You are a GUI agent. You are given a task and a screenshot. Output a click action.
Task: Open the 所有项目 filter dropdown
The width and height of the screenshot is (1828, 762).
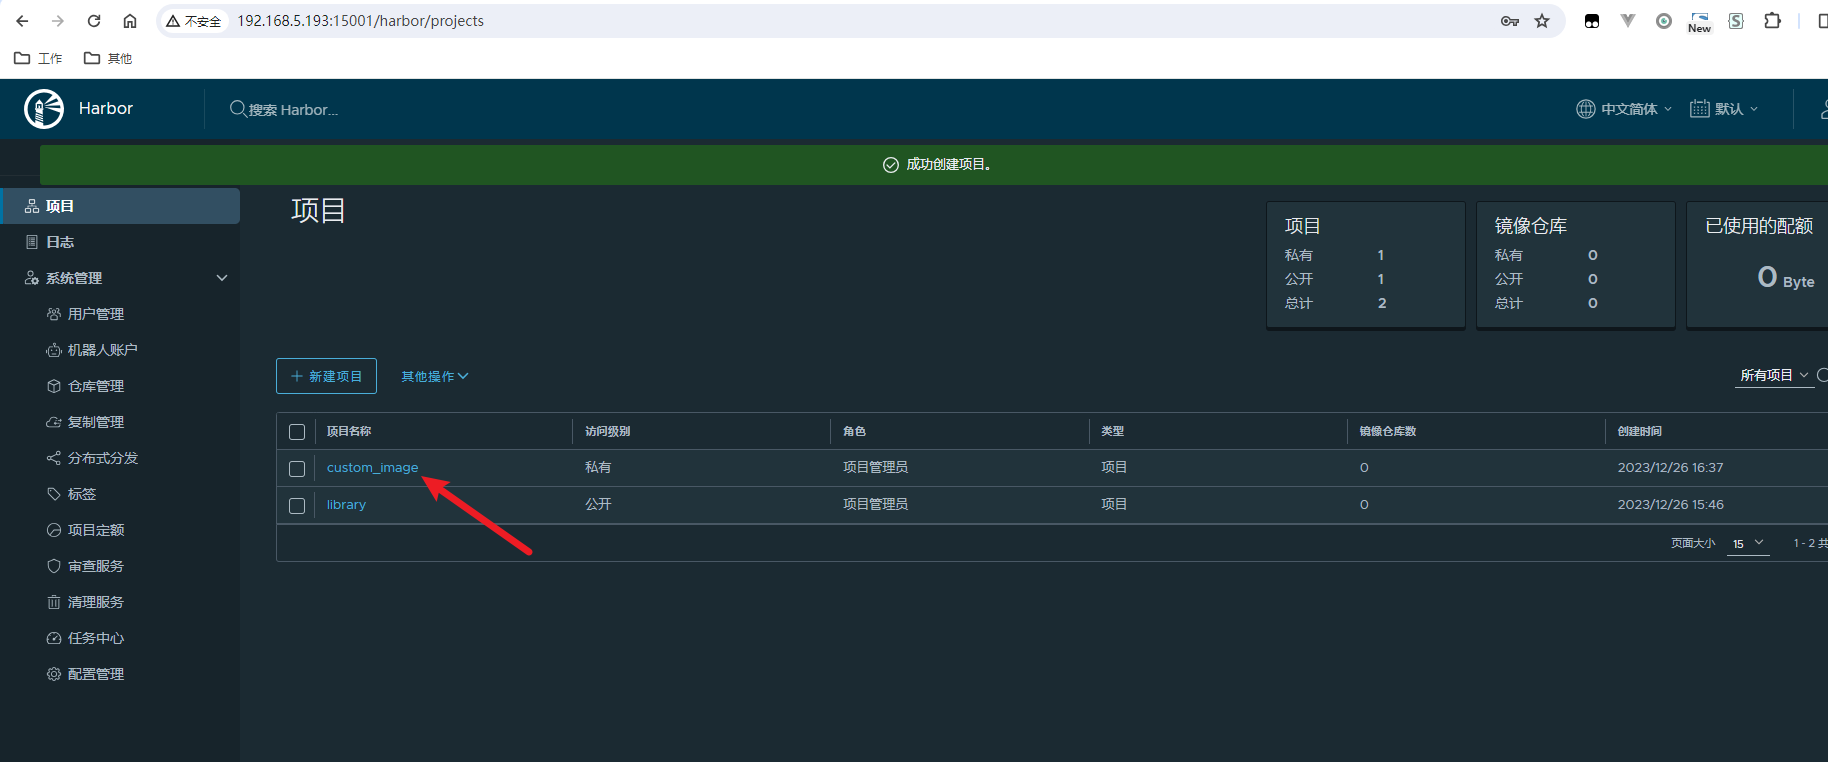click(x=1774, y=375)
